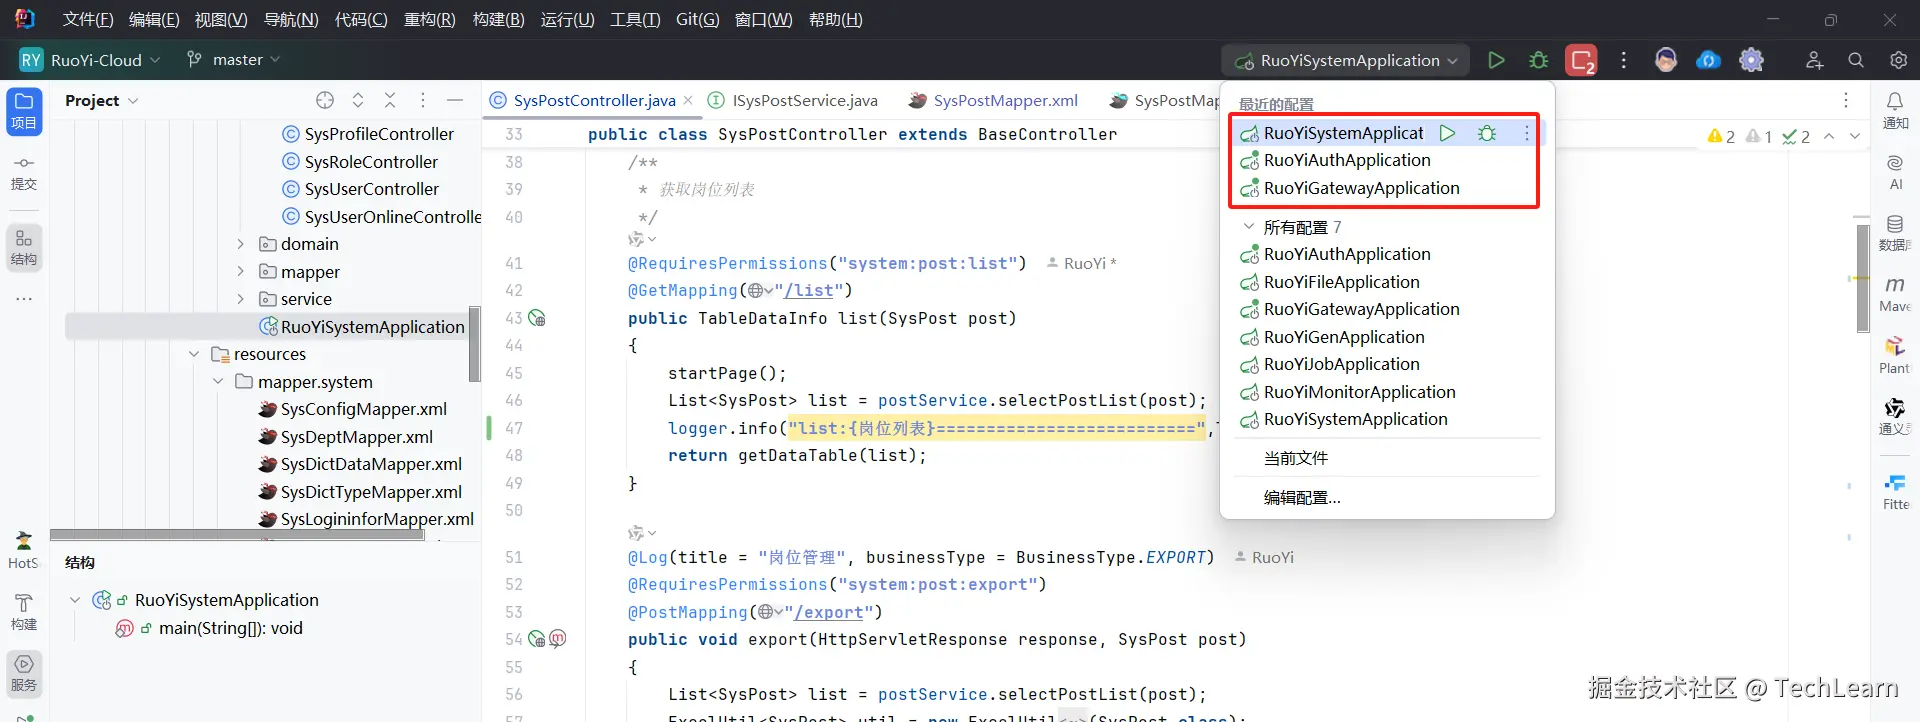Run RuoYiSystemApplicat from recent configurations

[x=1447, y=133]
